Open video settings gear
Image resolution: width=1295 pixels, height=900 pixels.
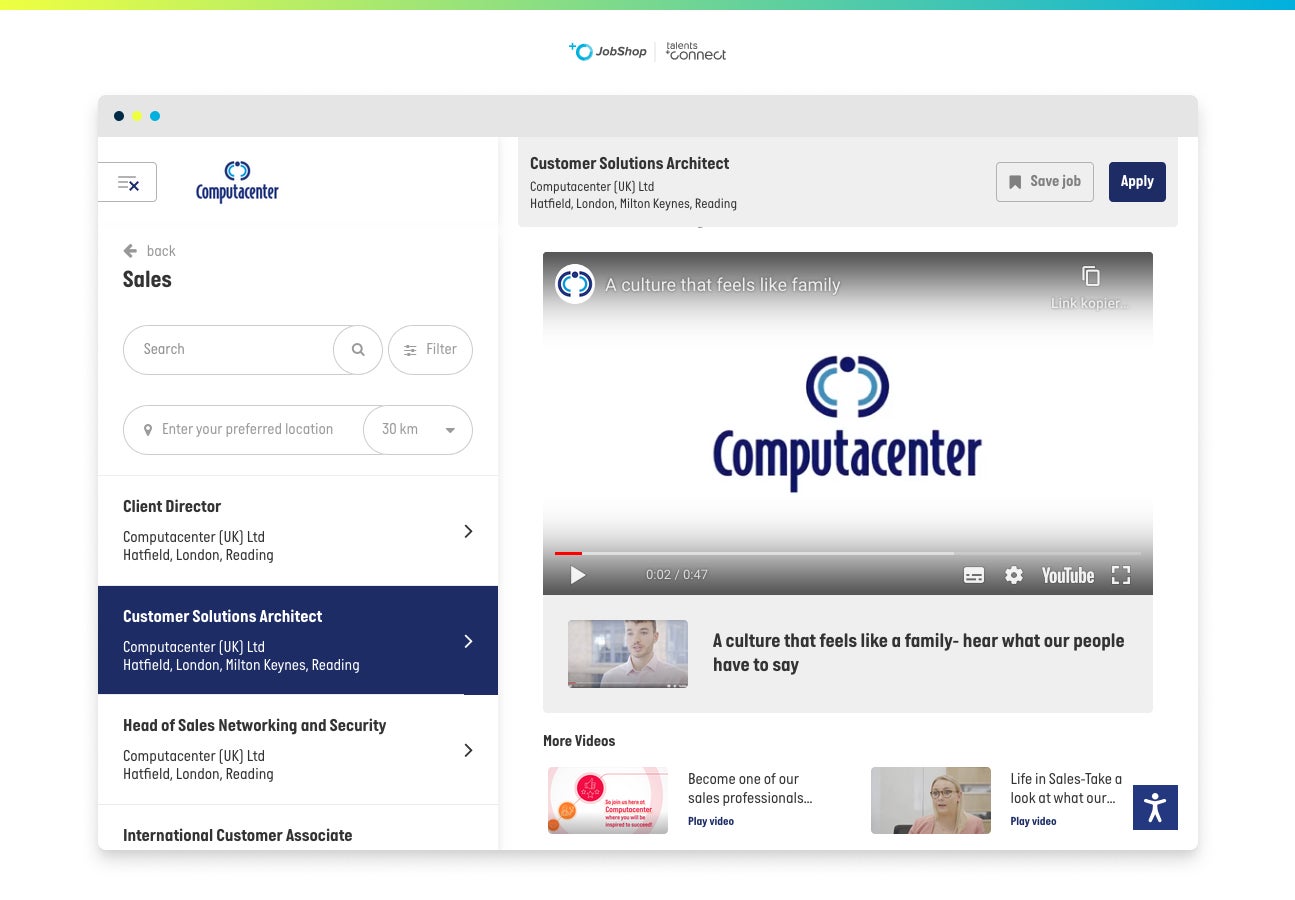1014,575
